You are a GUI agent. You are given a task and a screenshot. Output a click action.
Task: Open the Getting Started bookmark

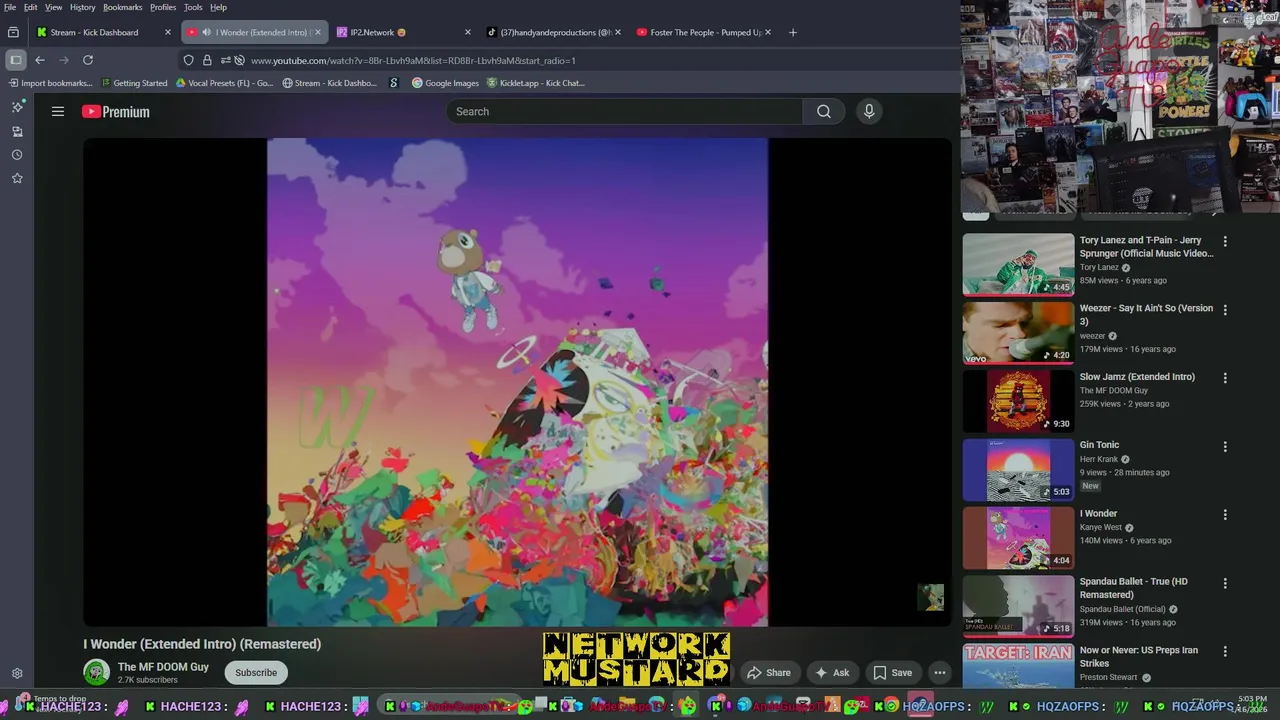point(133,83)
